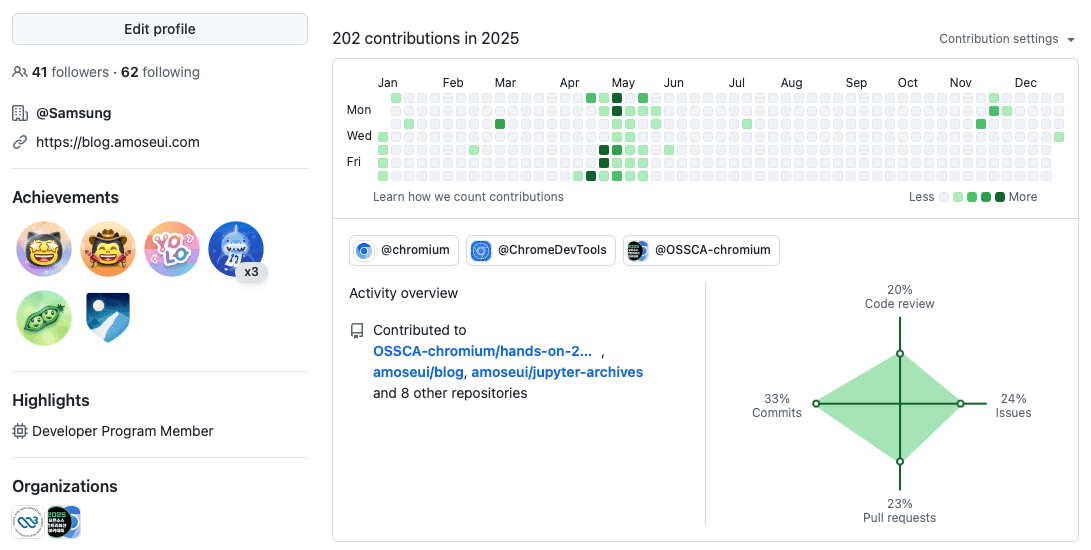
Task: Click the Arctic Code Vault Contributor badge
Action: pyautogui.click(x=108, y=318)
